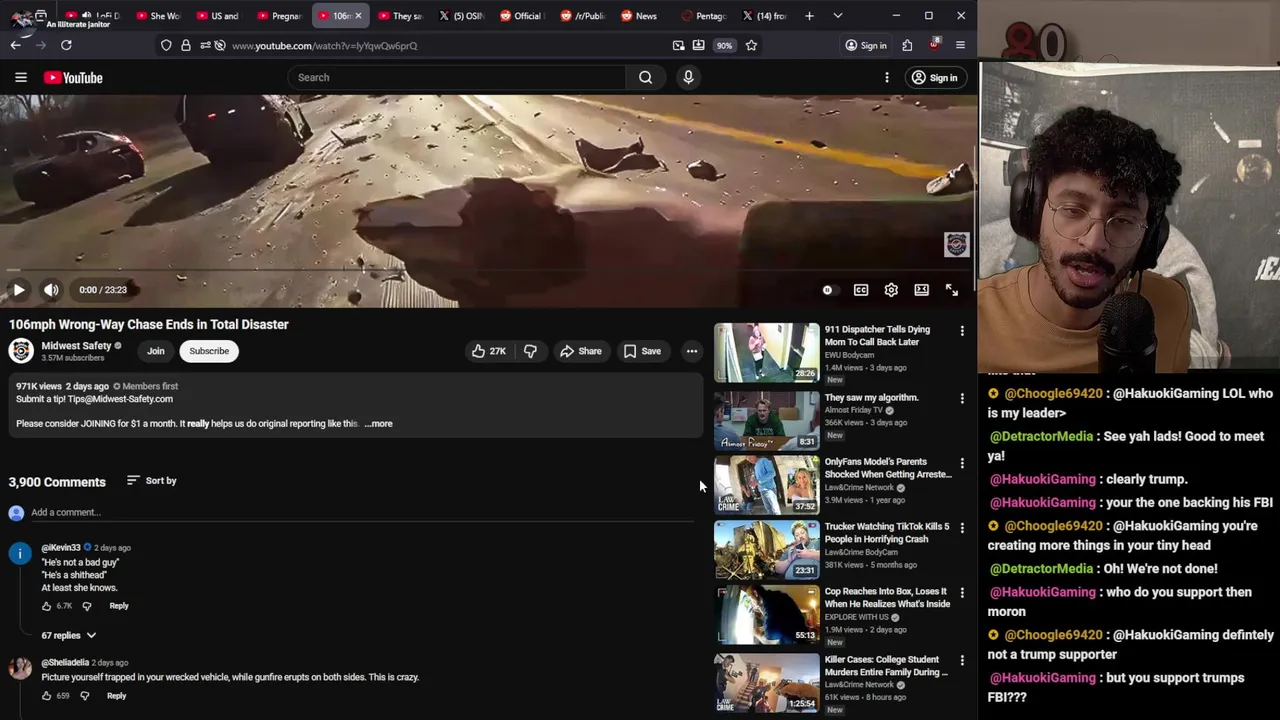Viewport: 1280px width, 720px height.
Task: Expand description with ...more
Action: pos(378,423)
